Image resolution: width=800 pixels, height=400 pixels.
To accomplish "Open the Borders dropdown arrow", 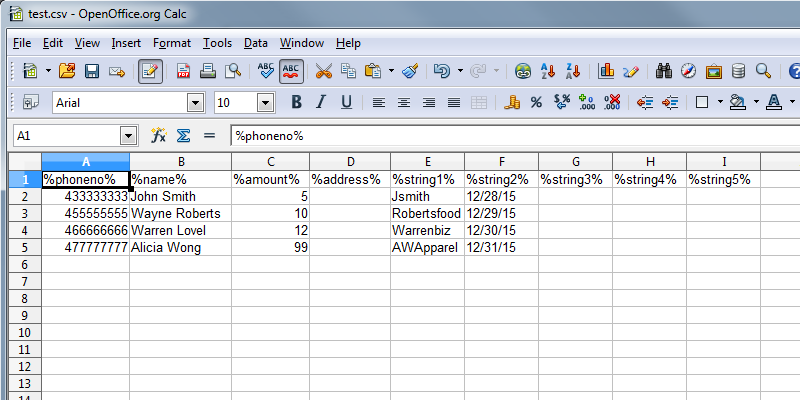I will (720, 103).
